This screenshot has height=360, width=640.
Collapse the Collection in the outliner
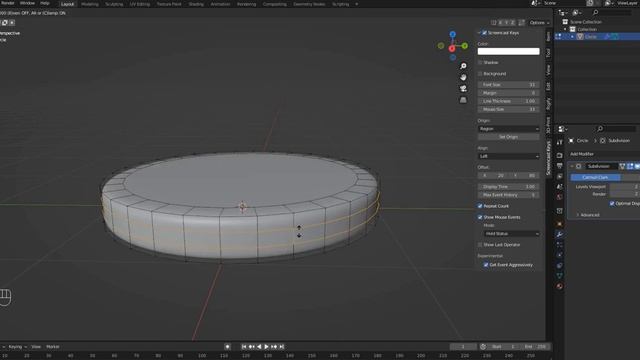click(565, 29)
